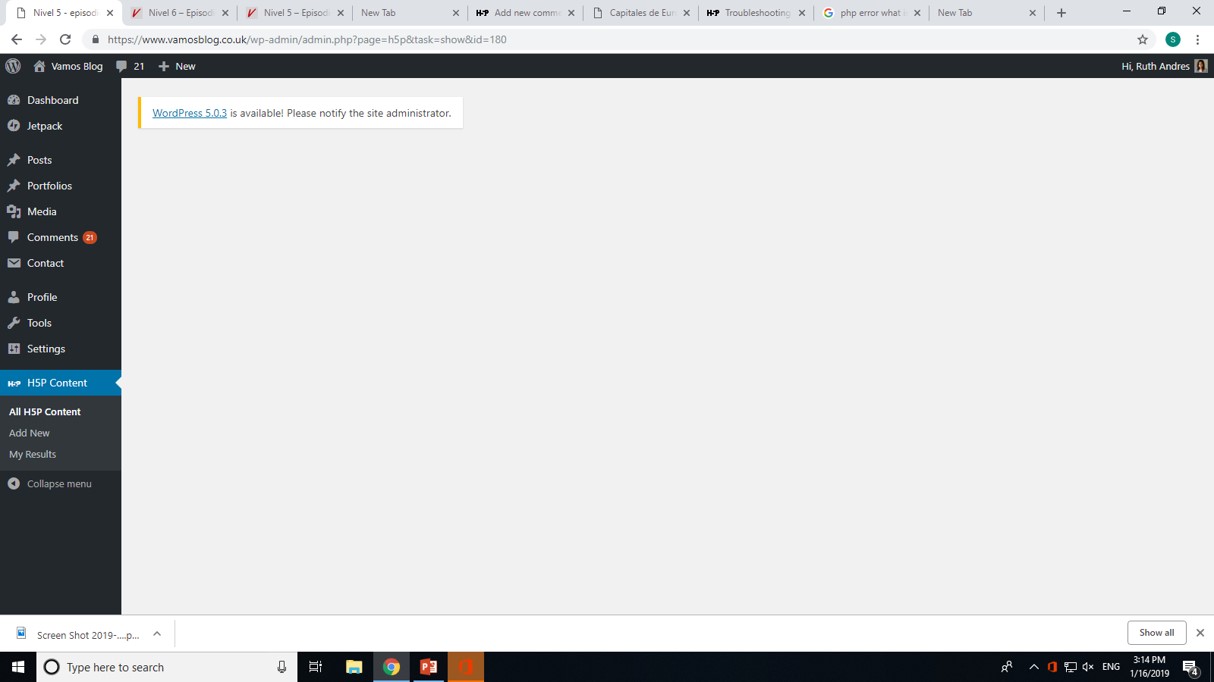Switch to Troubleshooting tab

(756, 13)
